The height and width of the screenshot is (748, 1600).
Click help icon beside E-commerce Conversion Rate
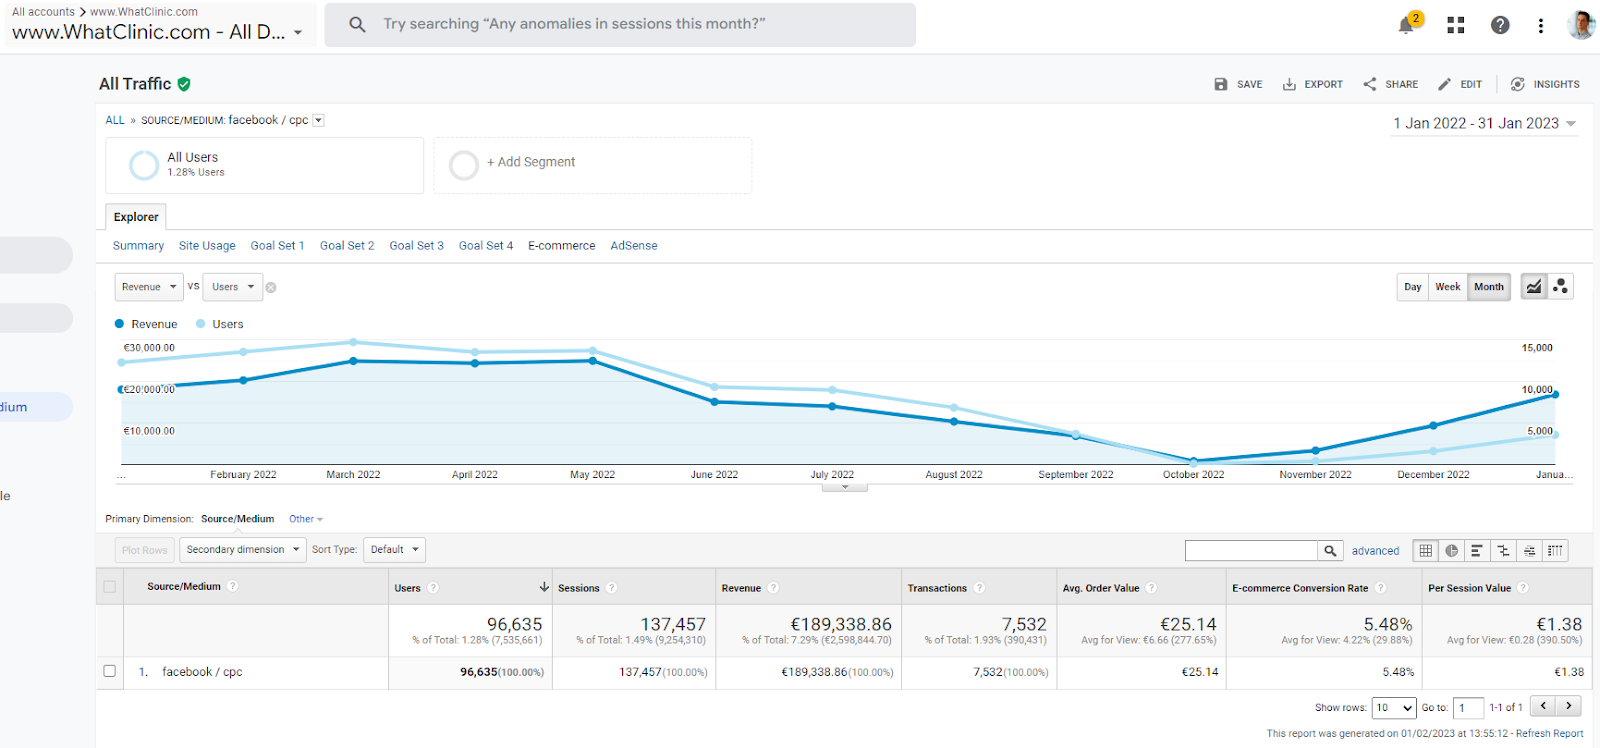tap(1380, 588)
